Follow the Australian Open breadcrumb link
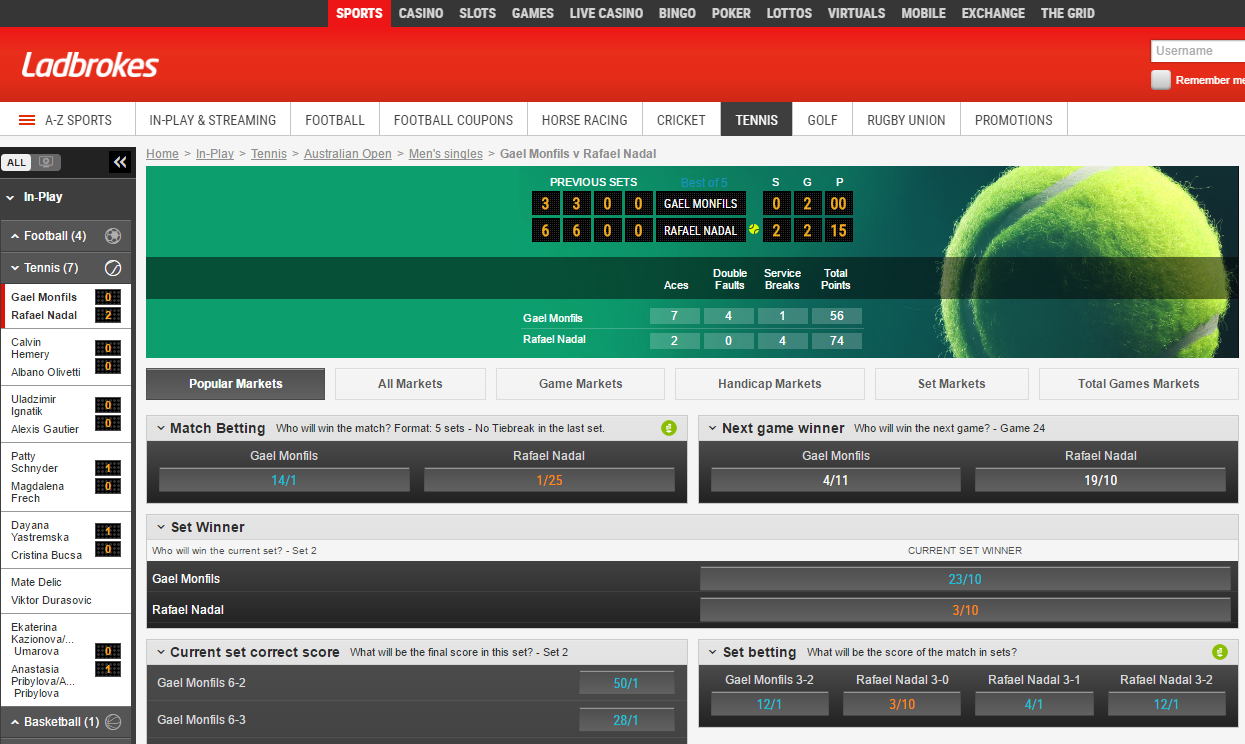Image resolution: width=1245 pixels, height=744 pixels. coord(348,154)
